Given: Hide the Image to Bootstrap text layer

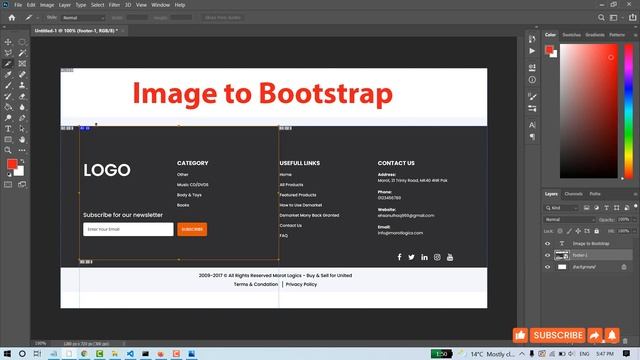Looking at the screenshot, I should point(547,244).
